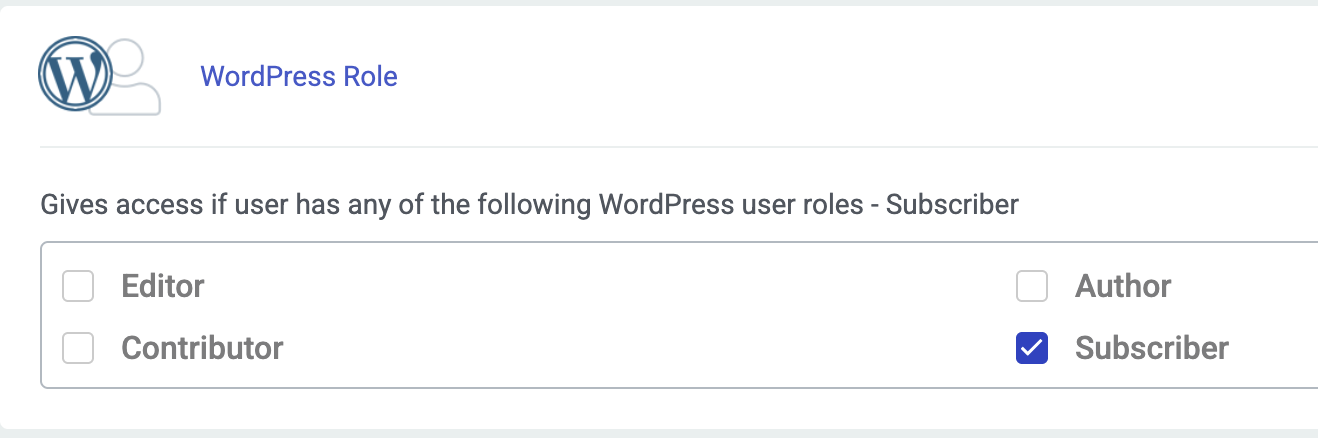Screen dimensions: 1318x438
Task: Click blank header area right of WordPress Role
Action: 800,77
